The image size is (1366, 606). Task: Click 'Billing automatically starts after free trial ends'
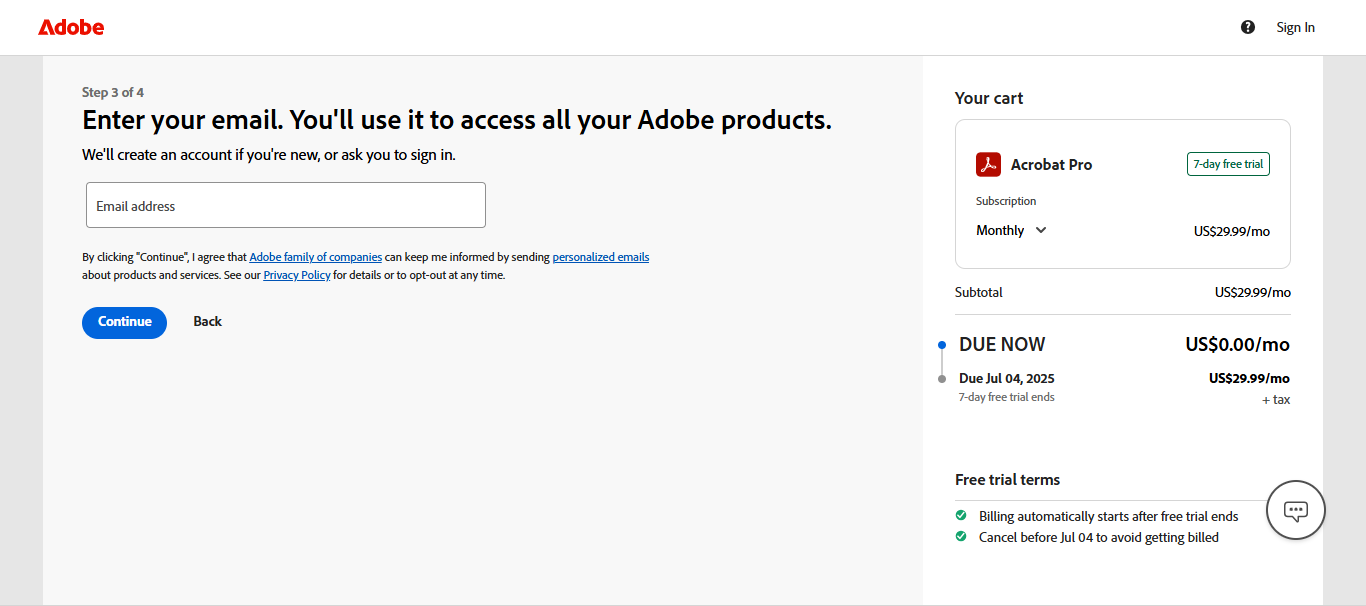point(1109,517)
